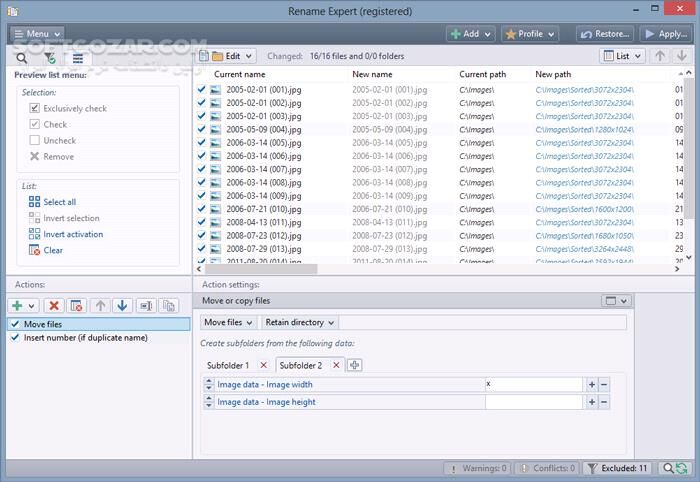The height and width of the screenshot is (482, 700).
Task: Clear all actions icon in the Actions toolbar
Action: 76,306
